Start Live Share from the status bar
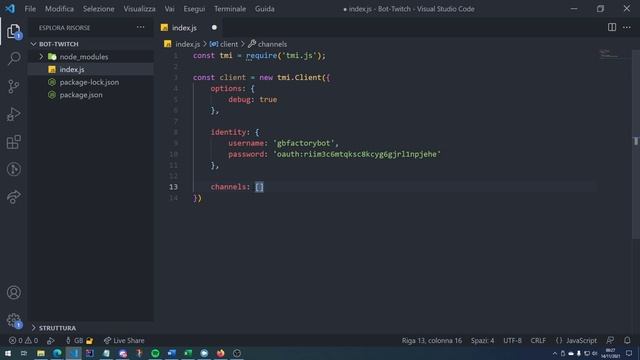640x360 pixels. [x=124, y=340]
